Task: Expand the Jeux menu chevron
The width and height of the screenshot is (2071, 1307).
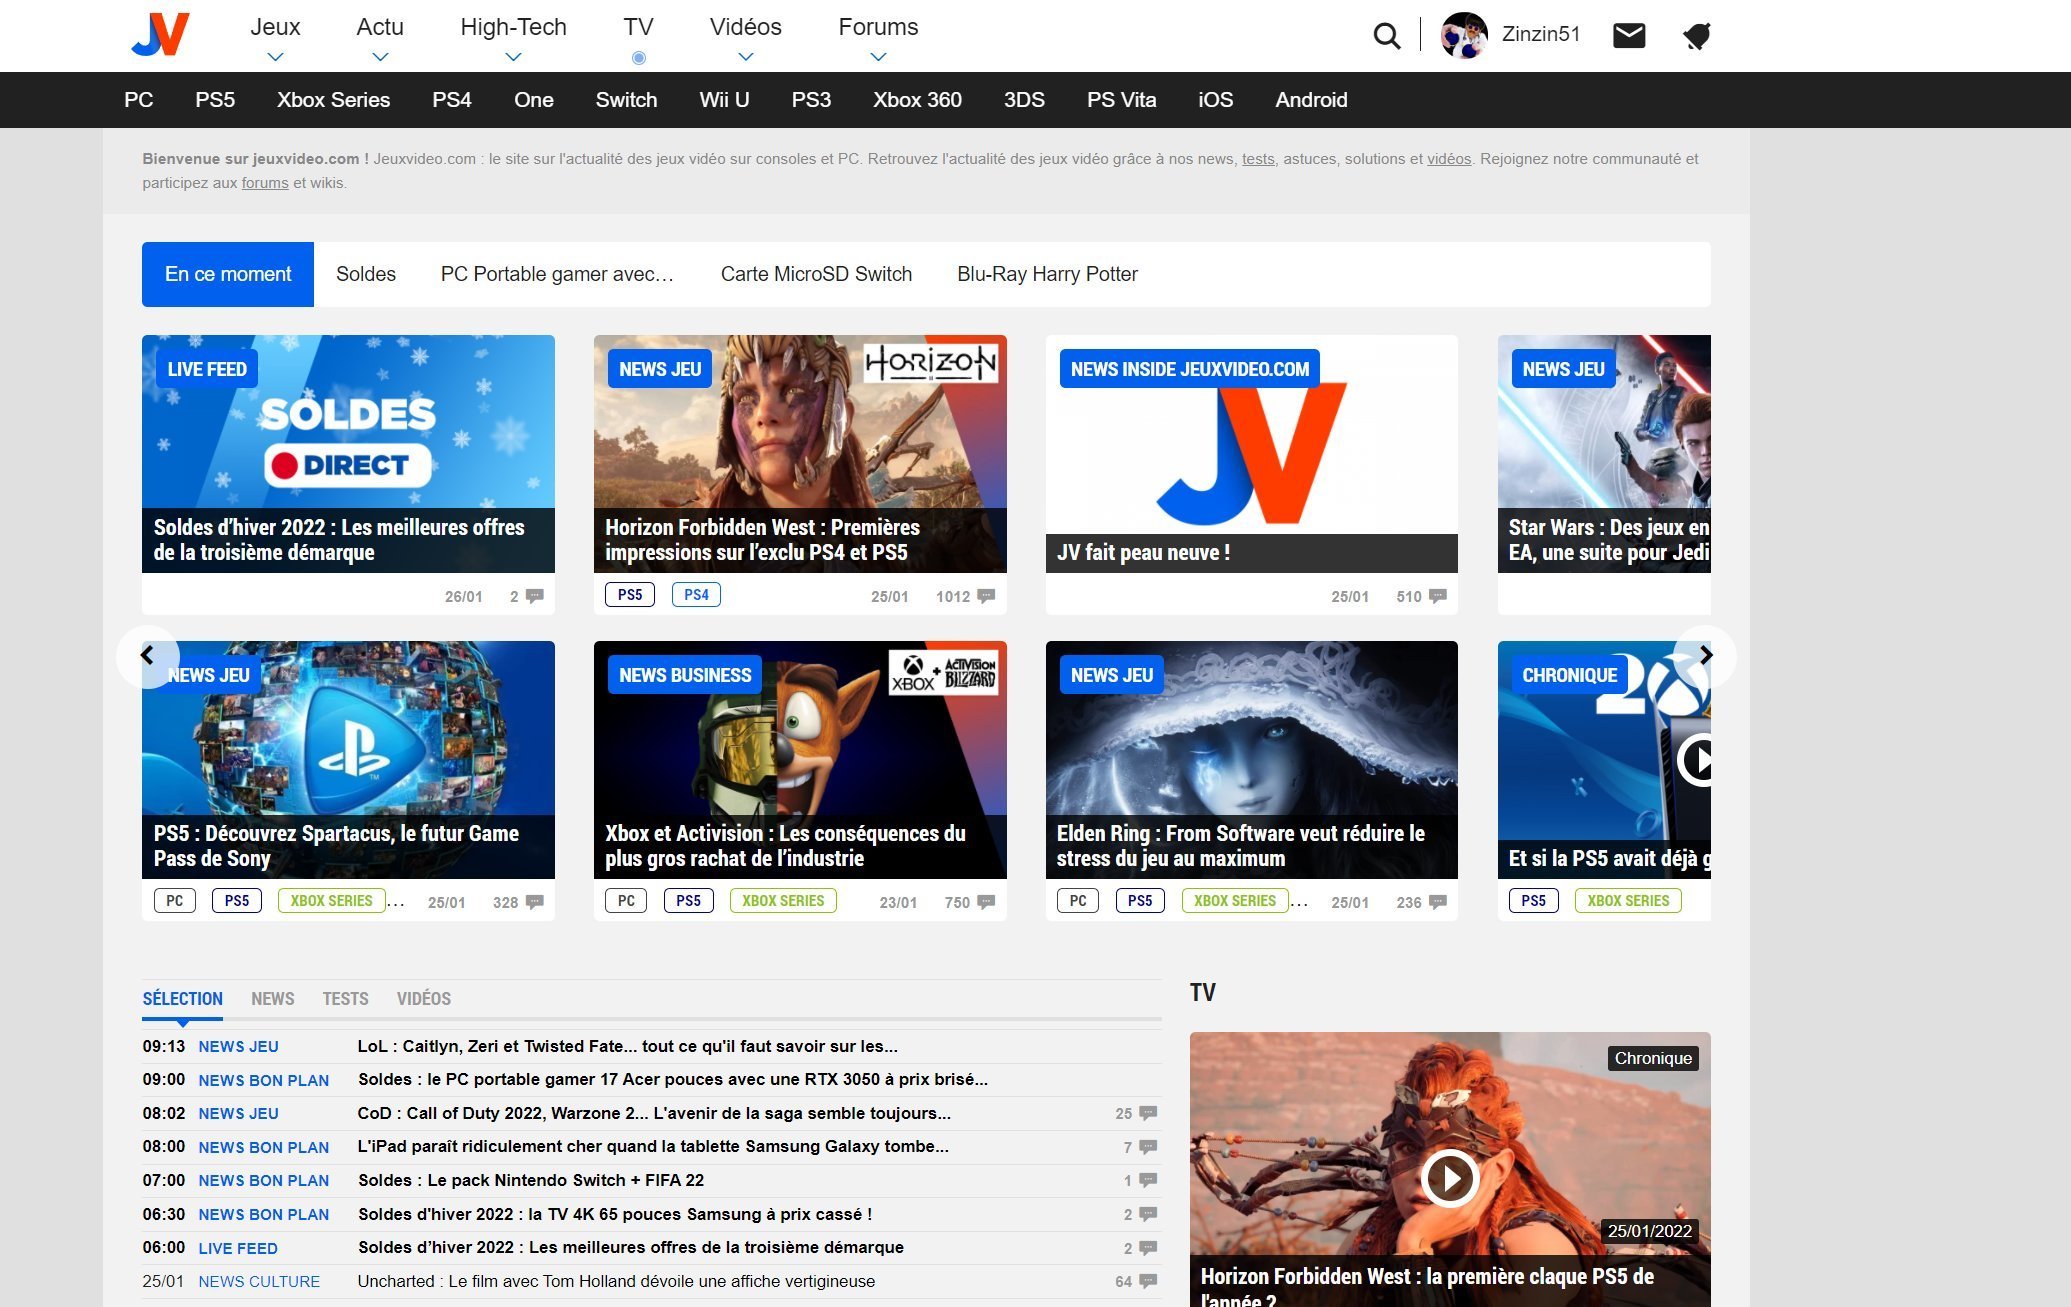Action: (x=275, y=57)
